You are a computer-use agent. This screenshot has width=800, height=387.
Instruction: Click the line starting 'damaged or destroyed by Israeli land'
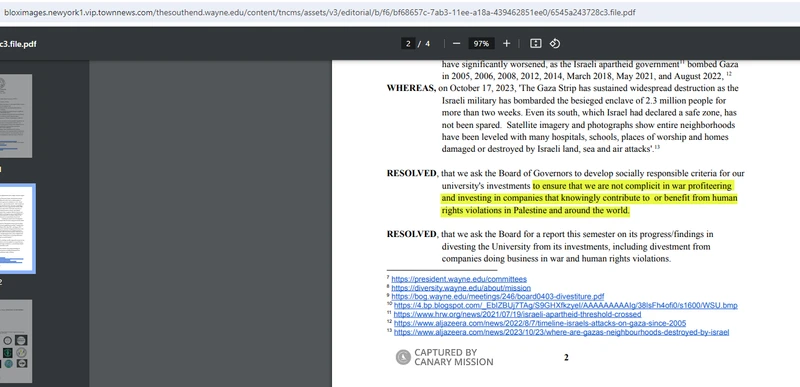tap(551, 149)
